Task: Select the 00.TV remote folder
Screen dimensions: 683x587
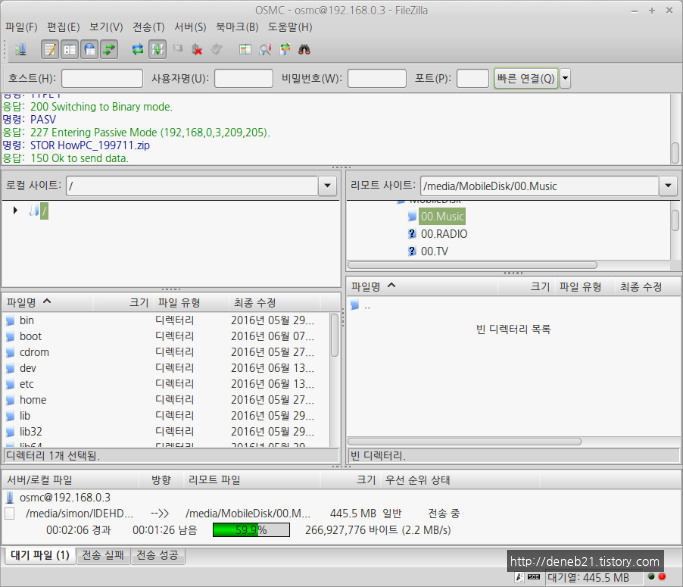Action: pyautogui.click(x=434, y=251)
